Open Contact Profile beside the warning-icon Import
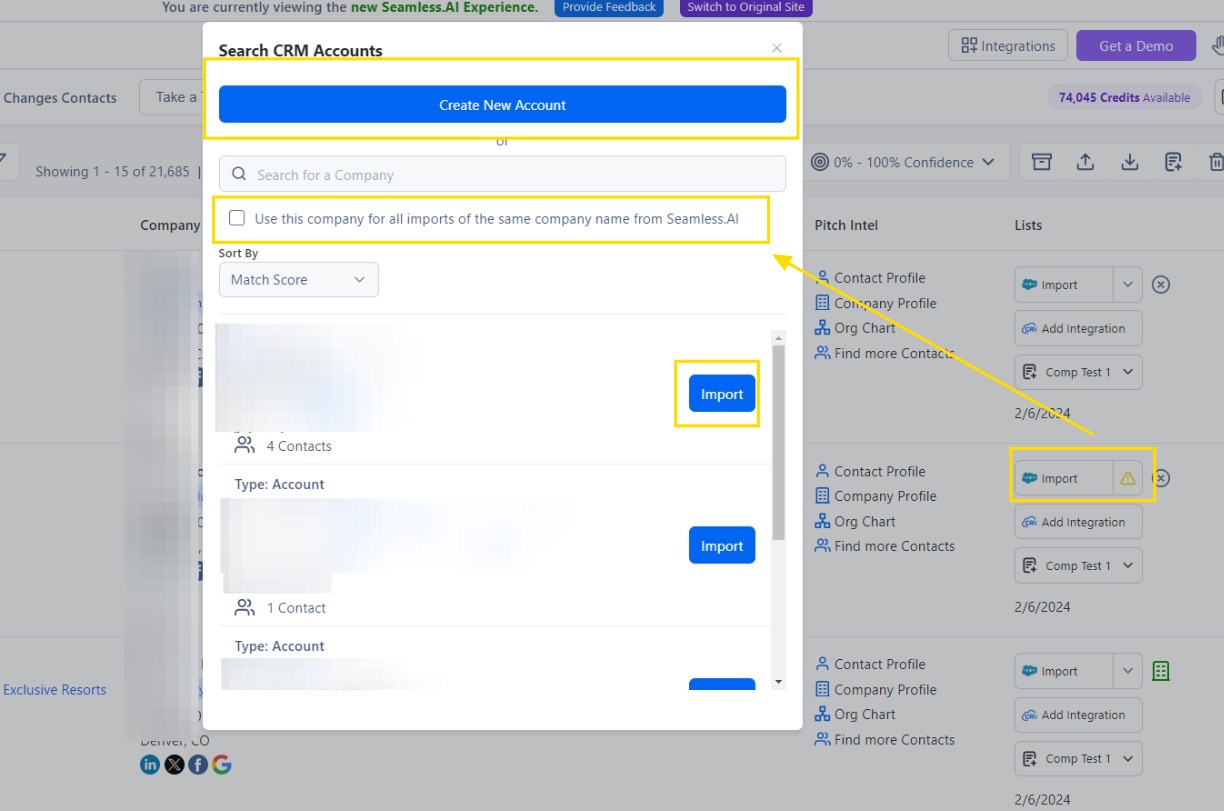Image resolution: width=1224 pixels, height=811 pixels. click(870, 471)
